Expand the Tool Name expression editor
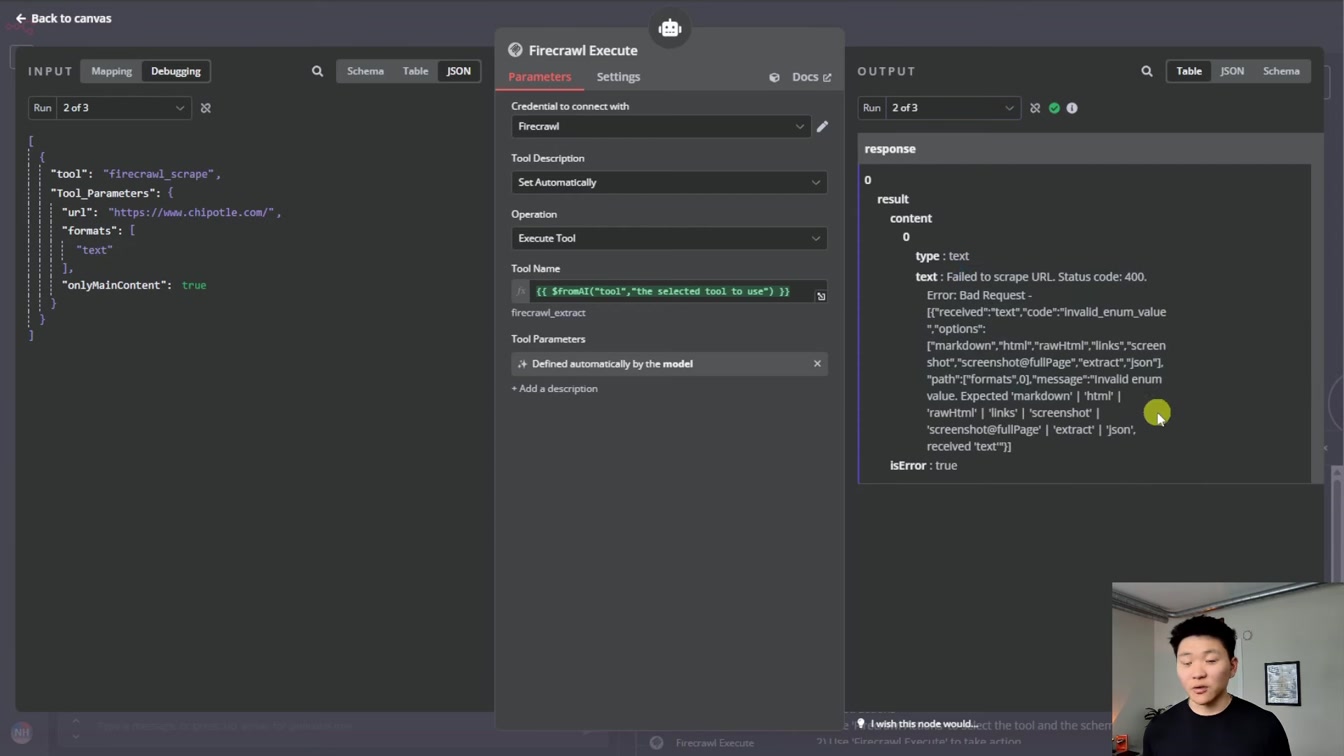Image resolution: width=1344 pixels, height=756 pixels. tap(821, 296)
